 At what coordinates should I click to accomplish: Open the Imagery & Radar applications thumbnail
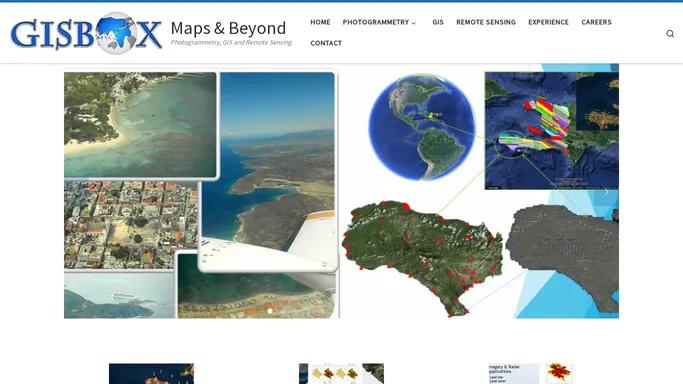pos(531,374)
